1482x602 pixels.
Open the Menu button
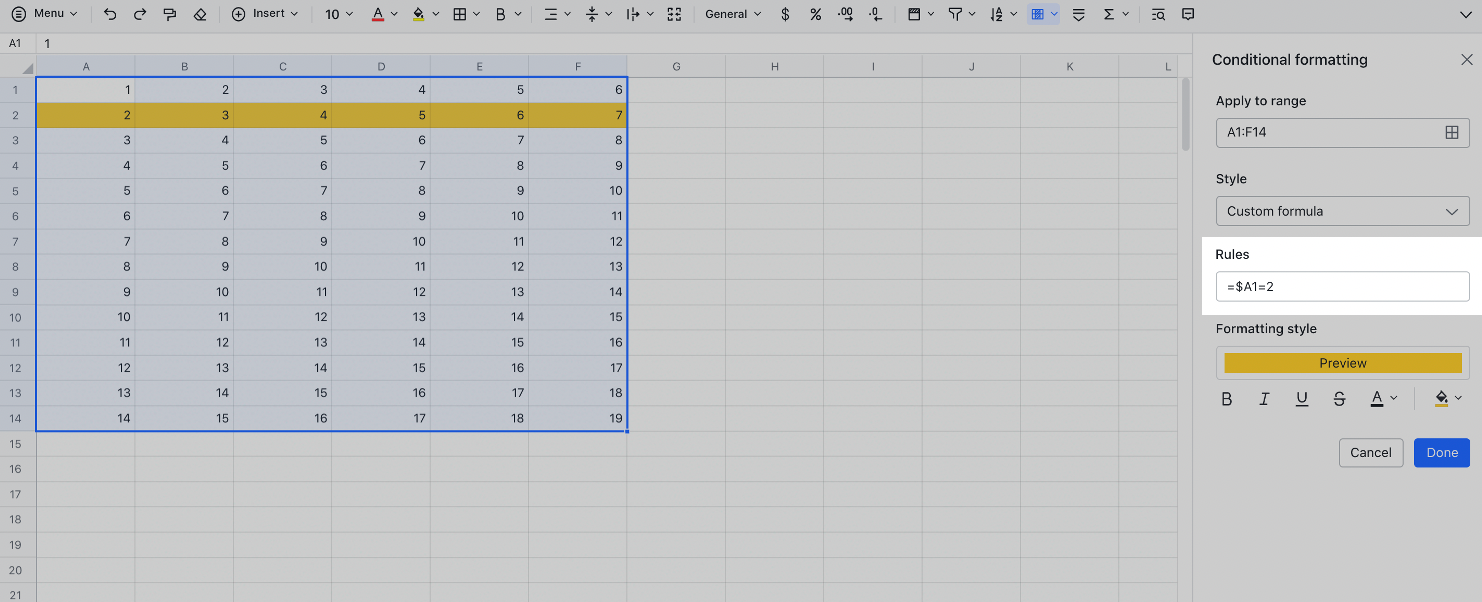tap(45, 14)
